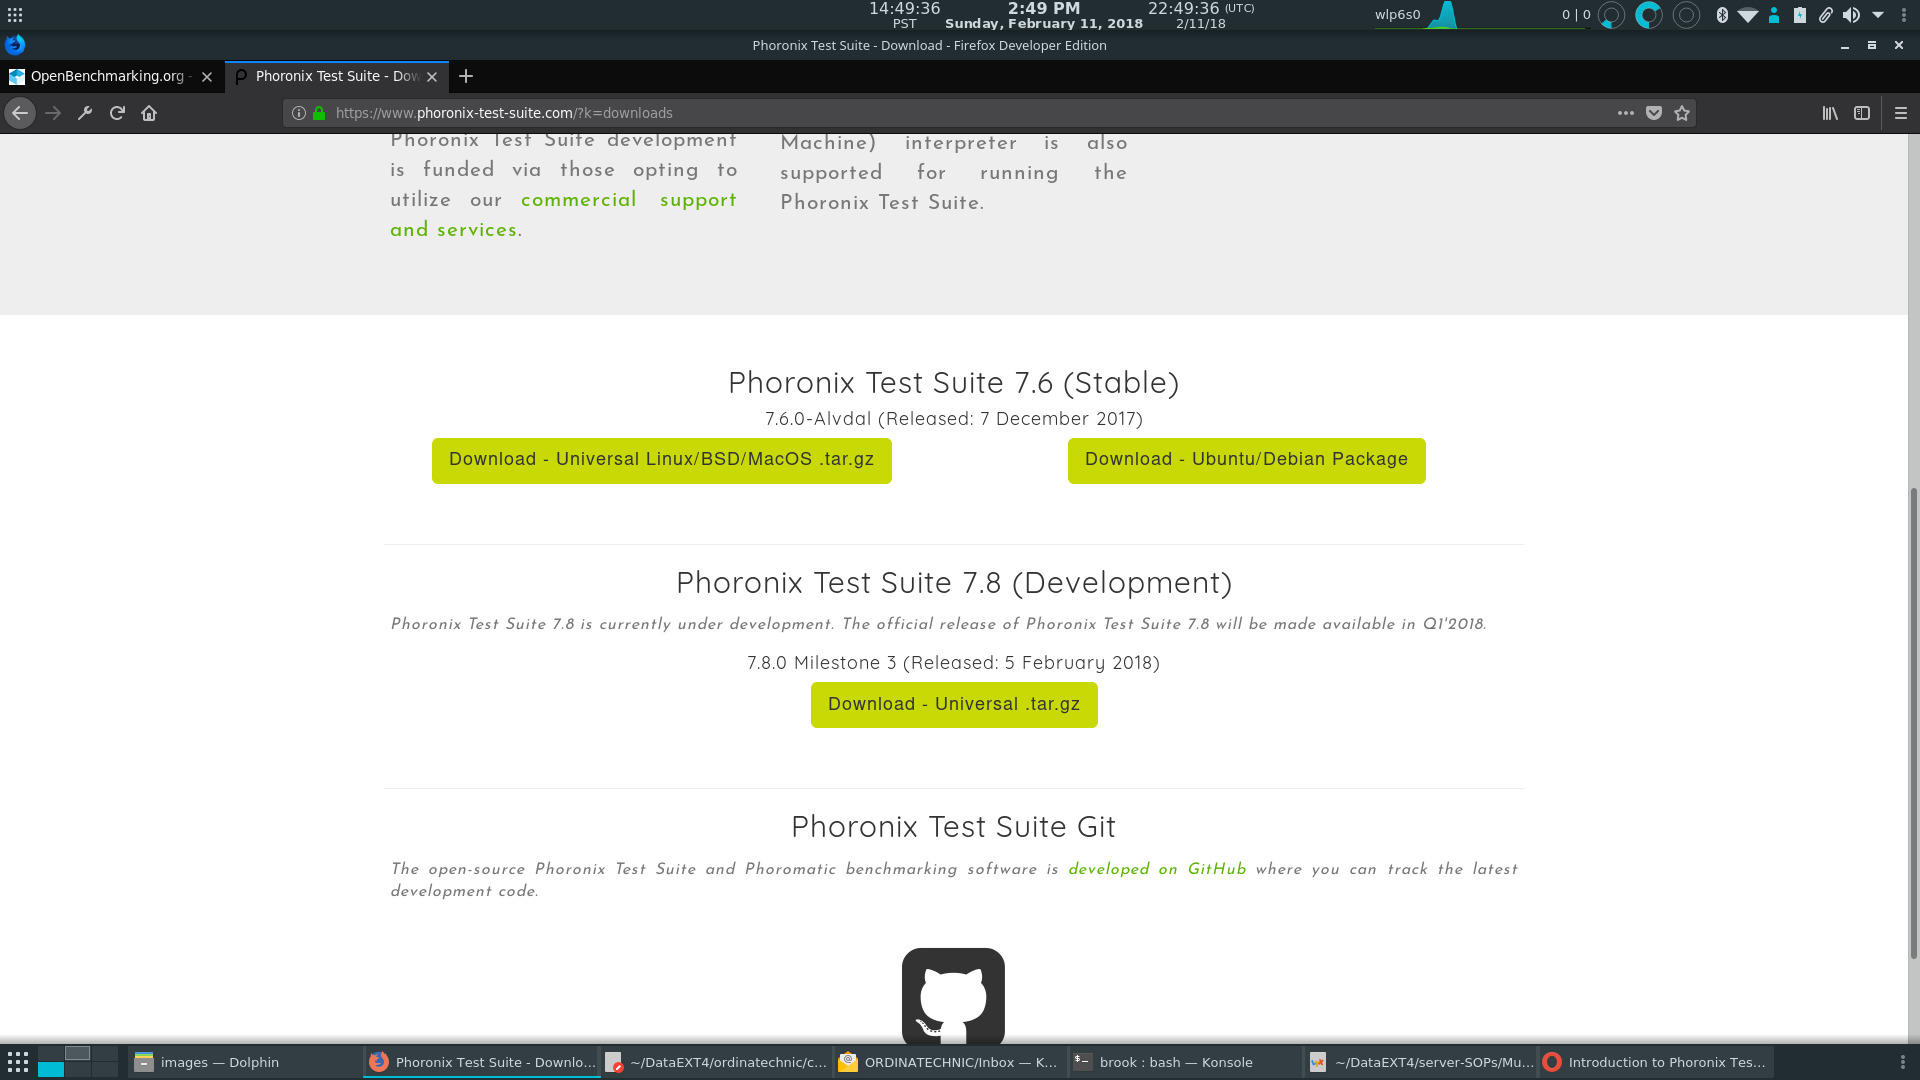
Task: Close the OpenBenchmarking.org tab
Action: click(207, 76)
